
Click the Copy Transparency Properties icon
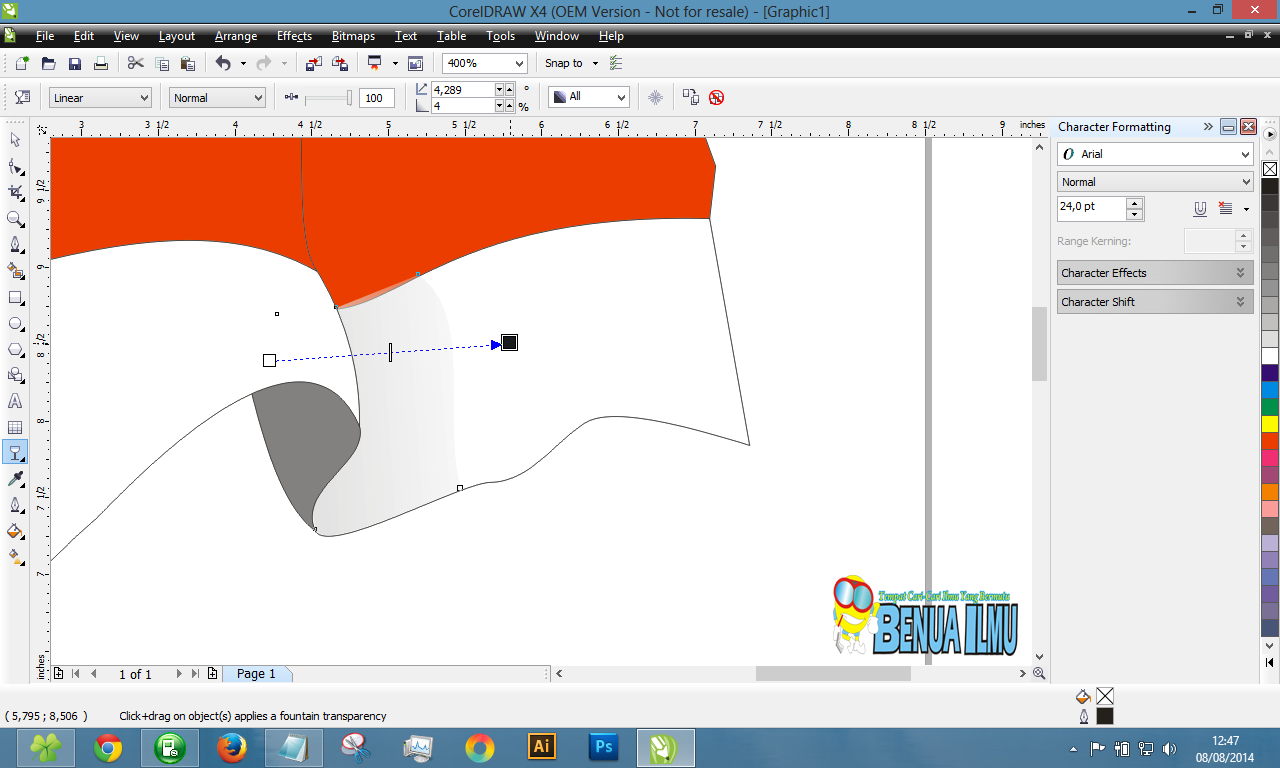click(690, 97)
